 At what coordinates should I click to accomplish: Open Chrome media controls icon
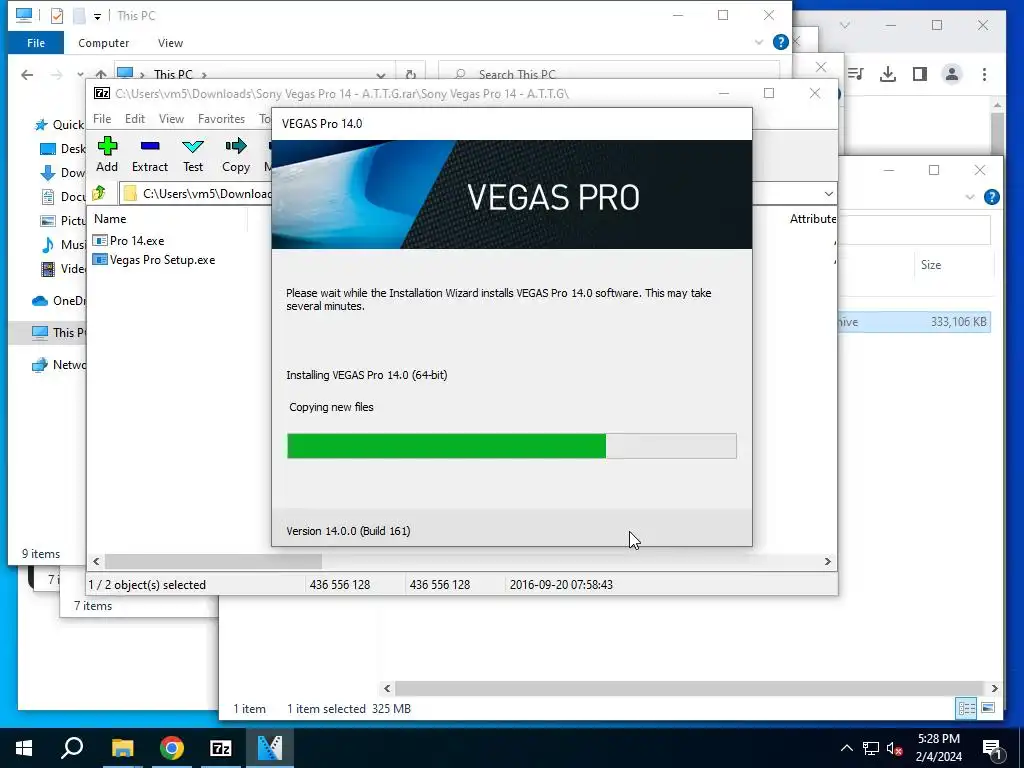pyautogui.click(x=856, y=74)
